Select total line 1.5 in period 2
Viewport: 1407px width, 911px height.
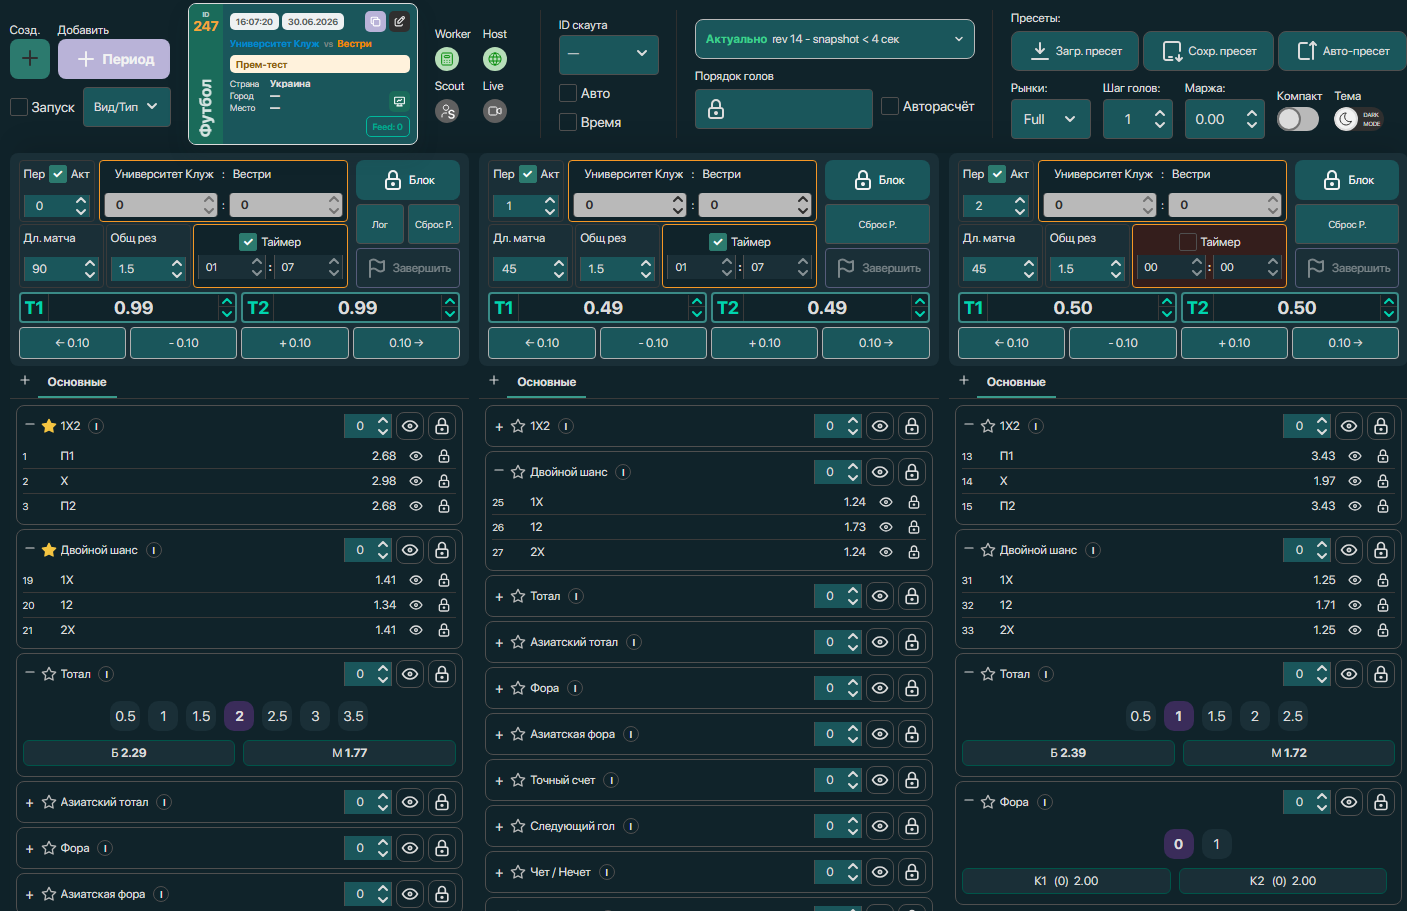[x=1217, y=716]
